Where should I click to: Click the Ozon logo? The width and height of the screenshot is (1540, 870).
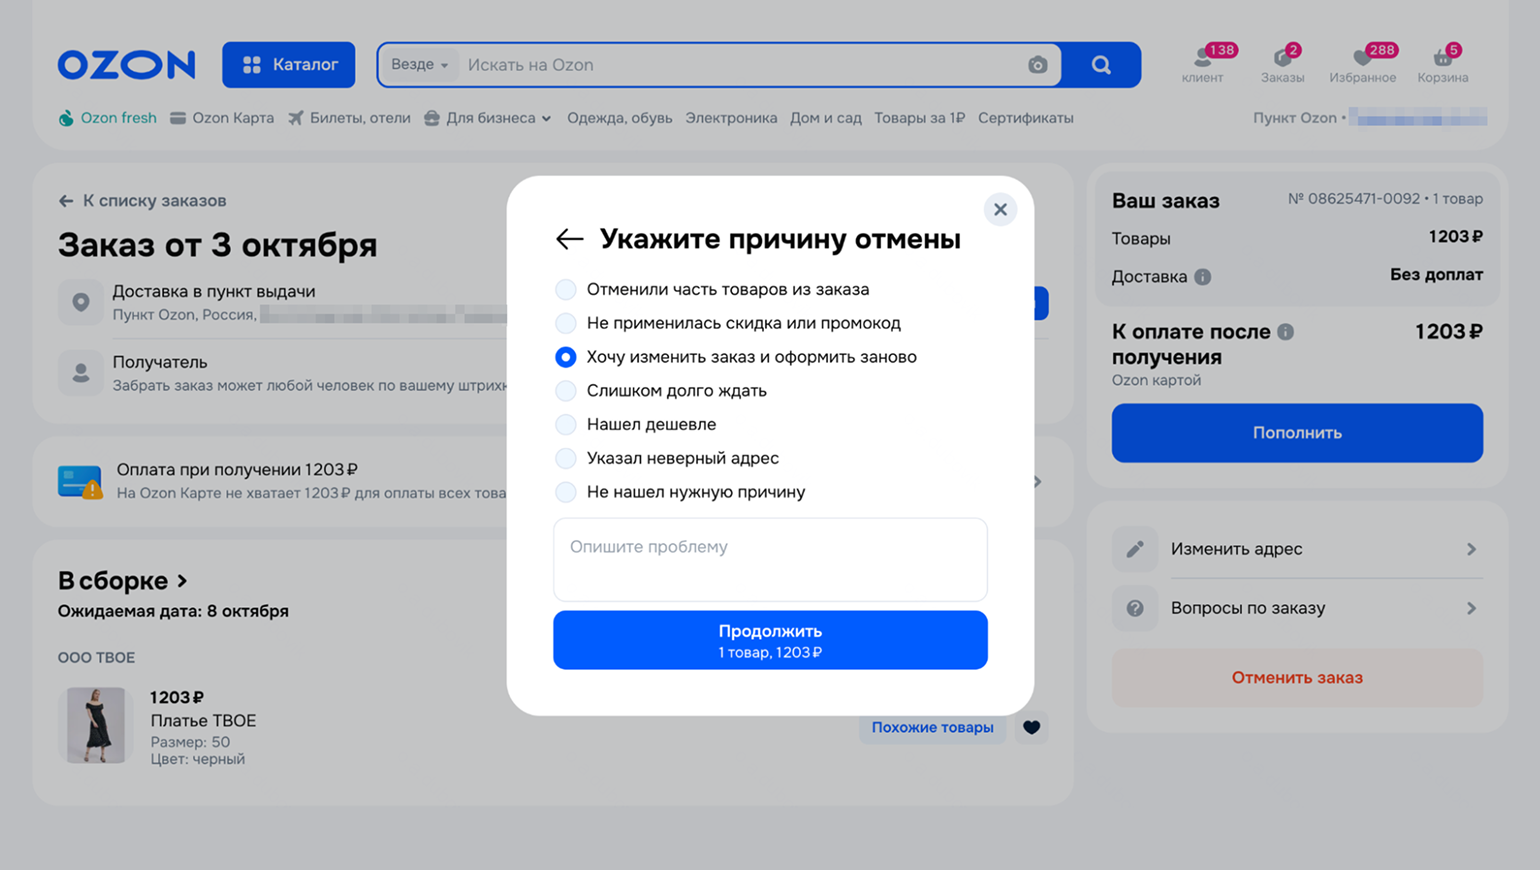point(126,65)
